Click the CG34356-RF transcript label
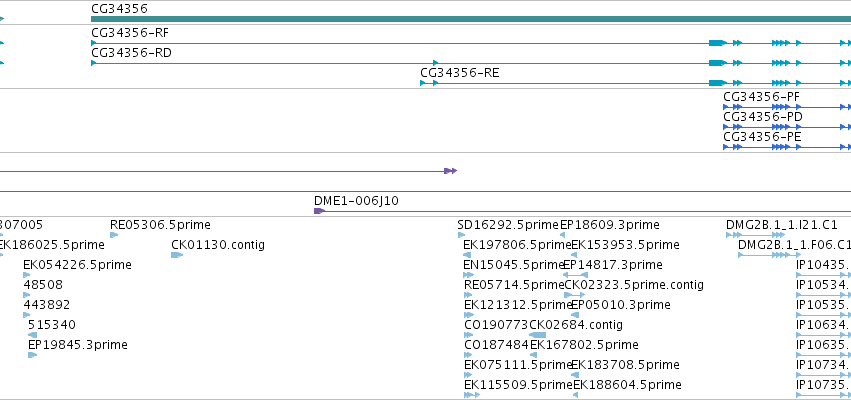 coord(130,33)
